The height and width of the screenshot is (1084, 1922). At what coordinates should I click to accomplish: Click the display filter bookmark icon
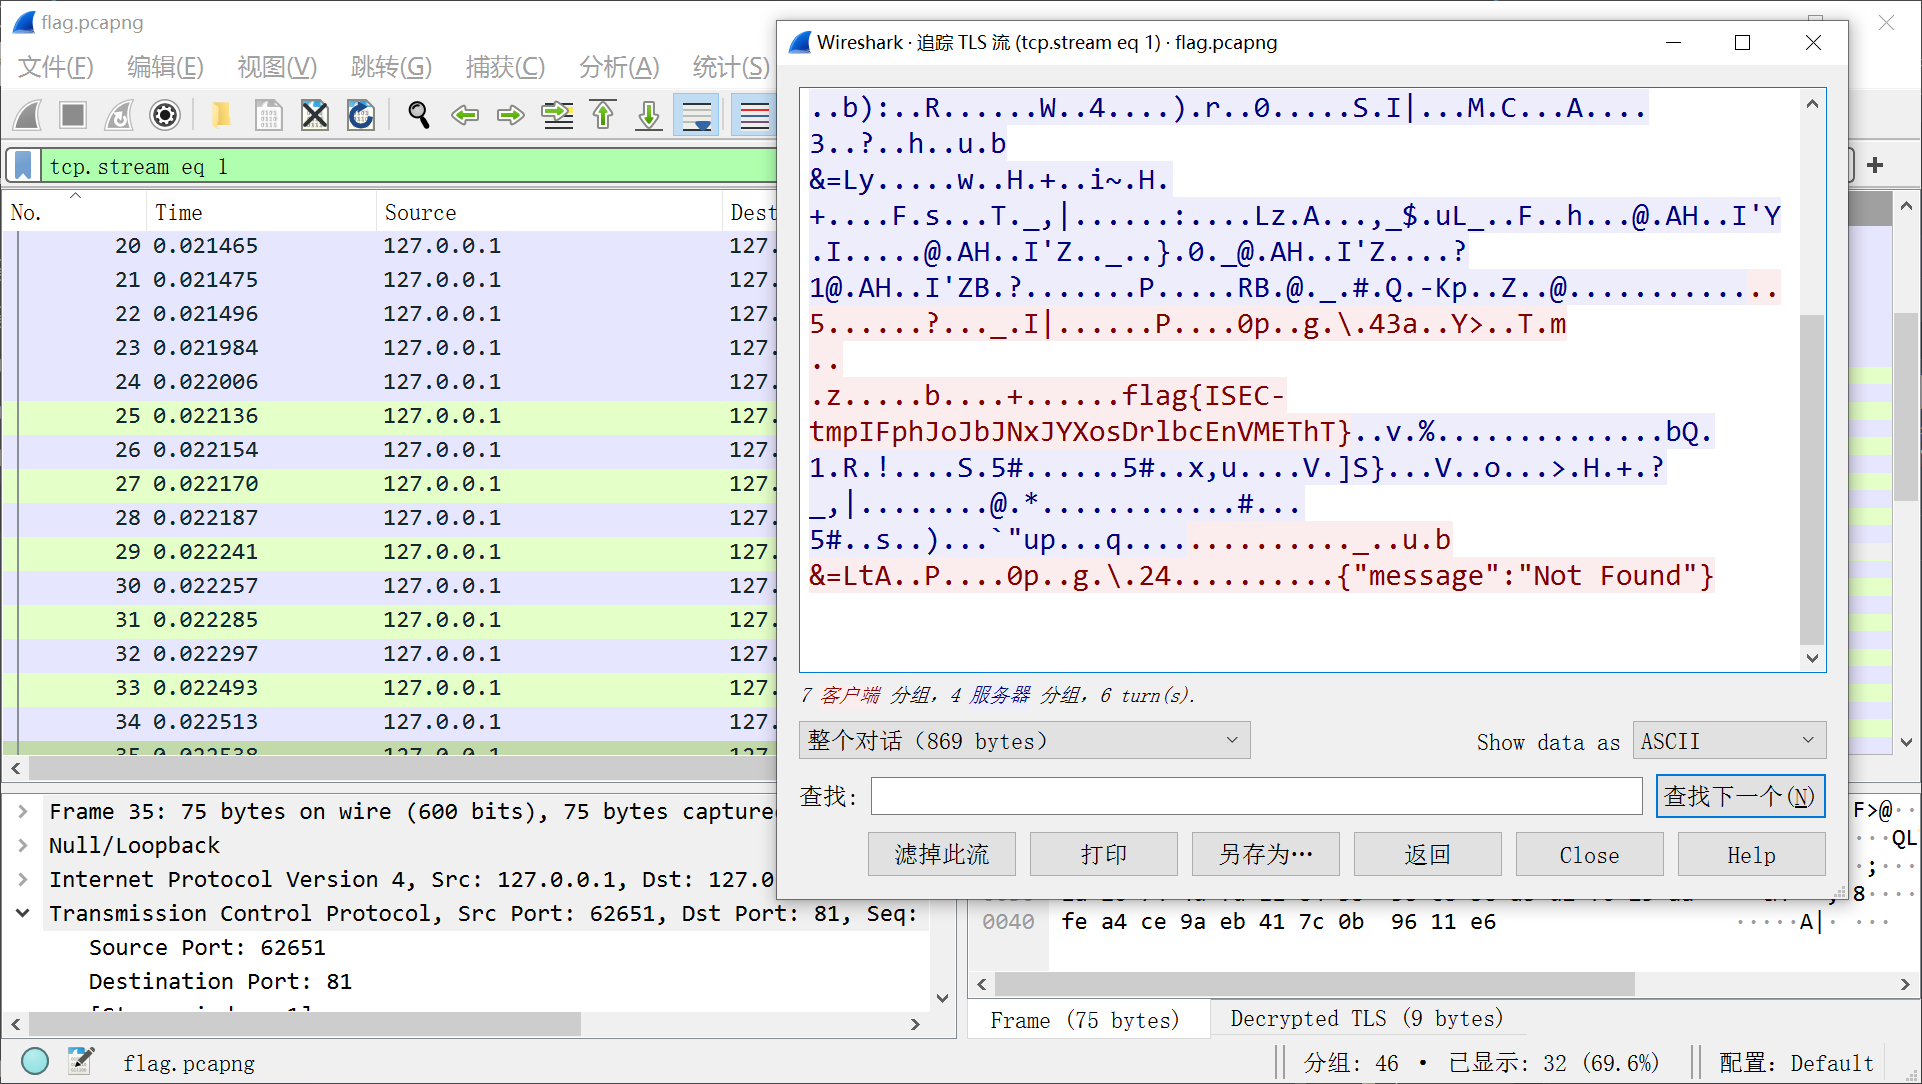coord(24,166)
